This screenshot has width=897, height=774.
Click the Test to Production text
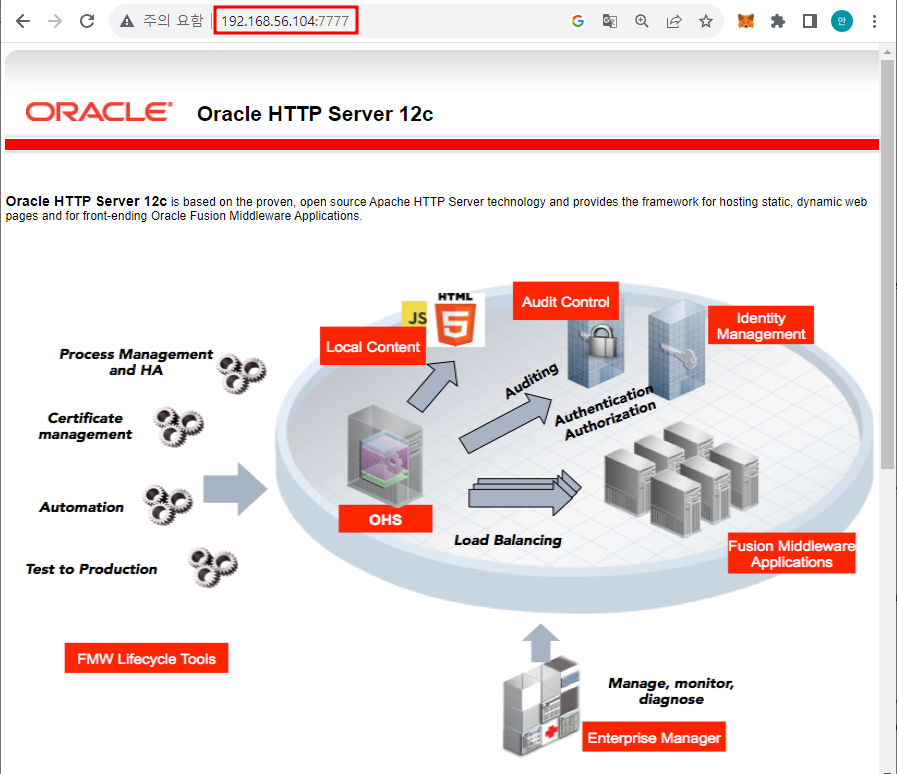pyautogui.click(x=92, y=569)
